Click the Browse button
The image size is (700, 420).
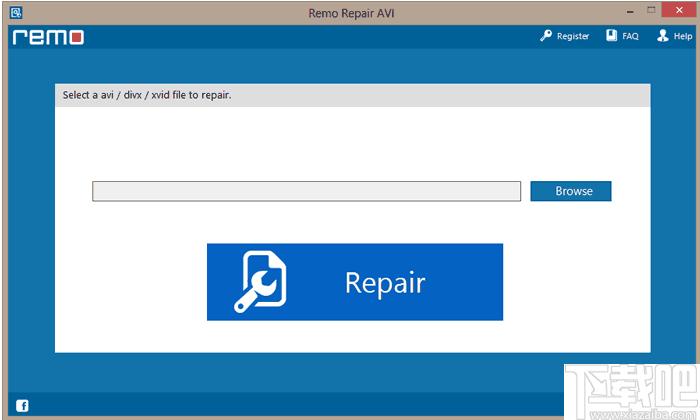tap(571, 191)
